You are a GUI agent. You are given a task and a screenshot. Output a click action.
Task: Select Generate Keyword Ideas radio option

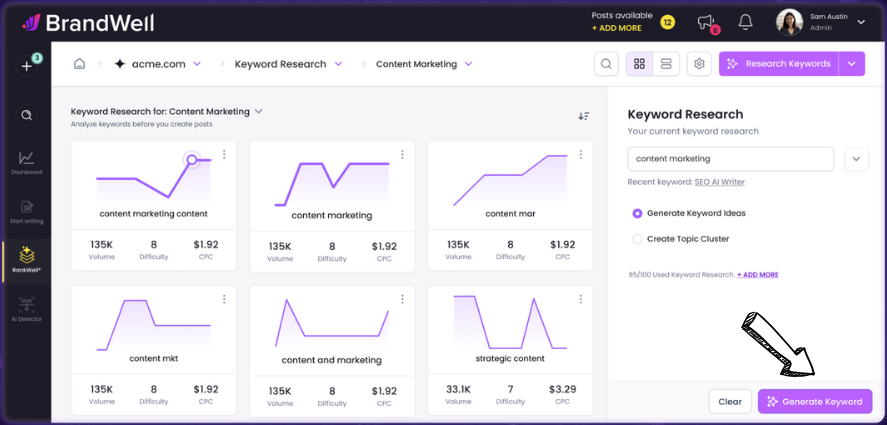(637, 213)
